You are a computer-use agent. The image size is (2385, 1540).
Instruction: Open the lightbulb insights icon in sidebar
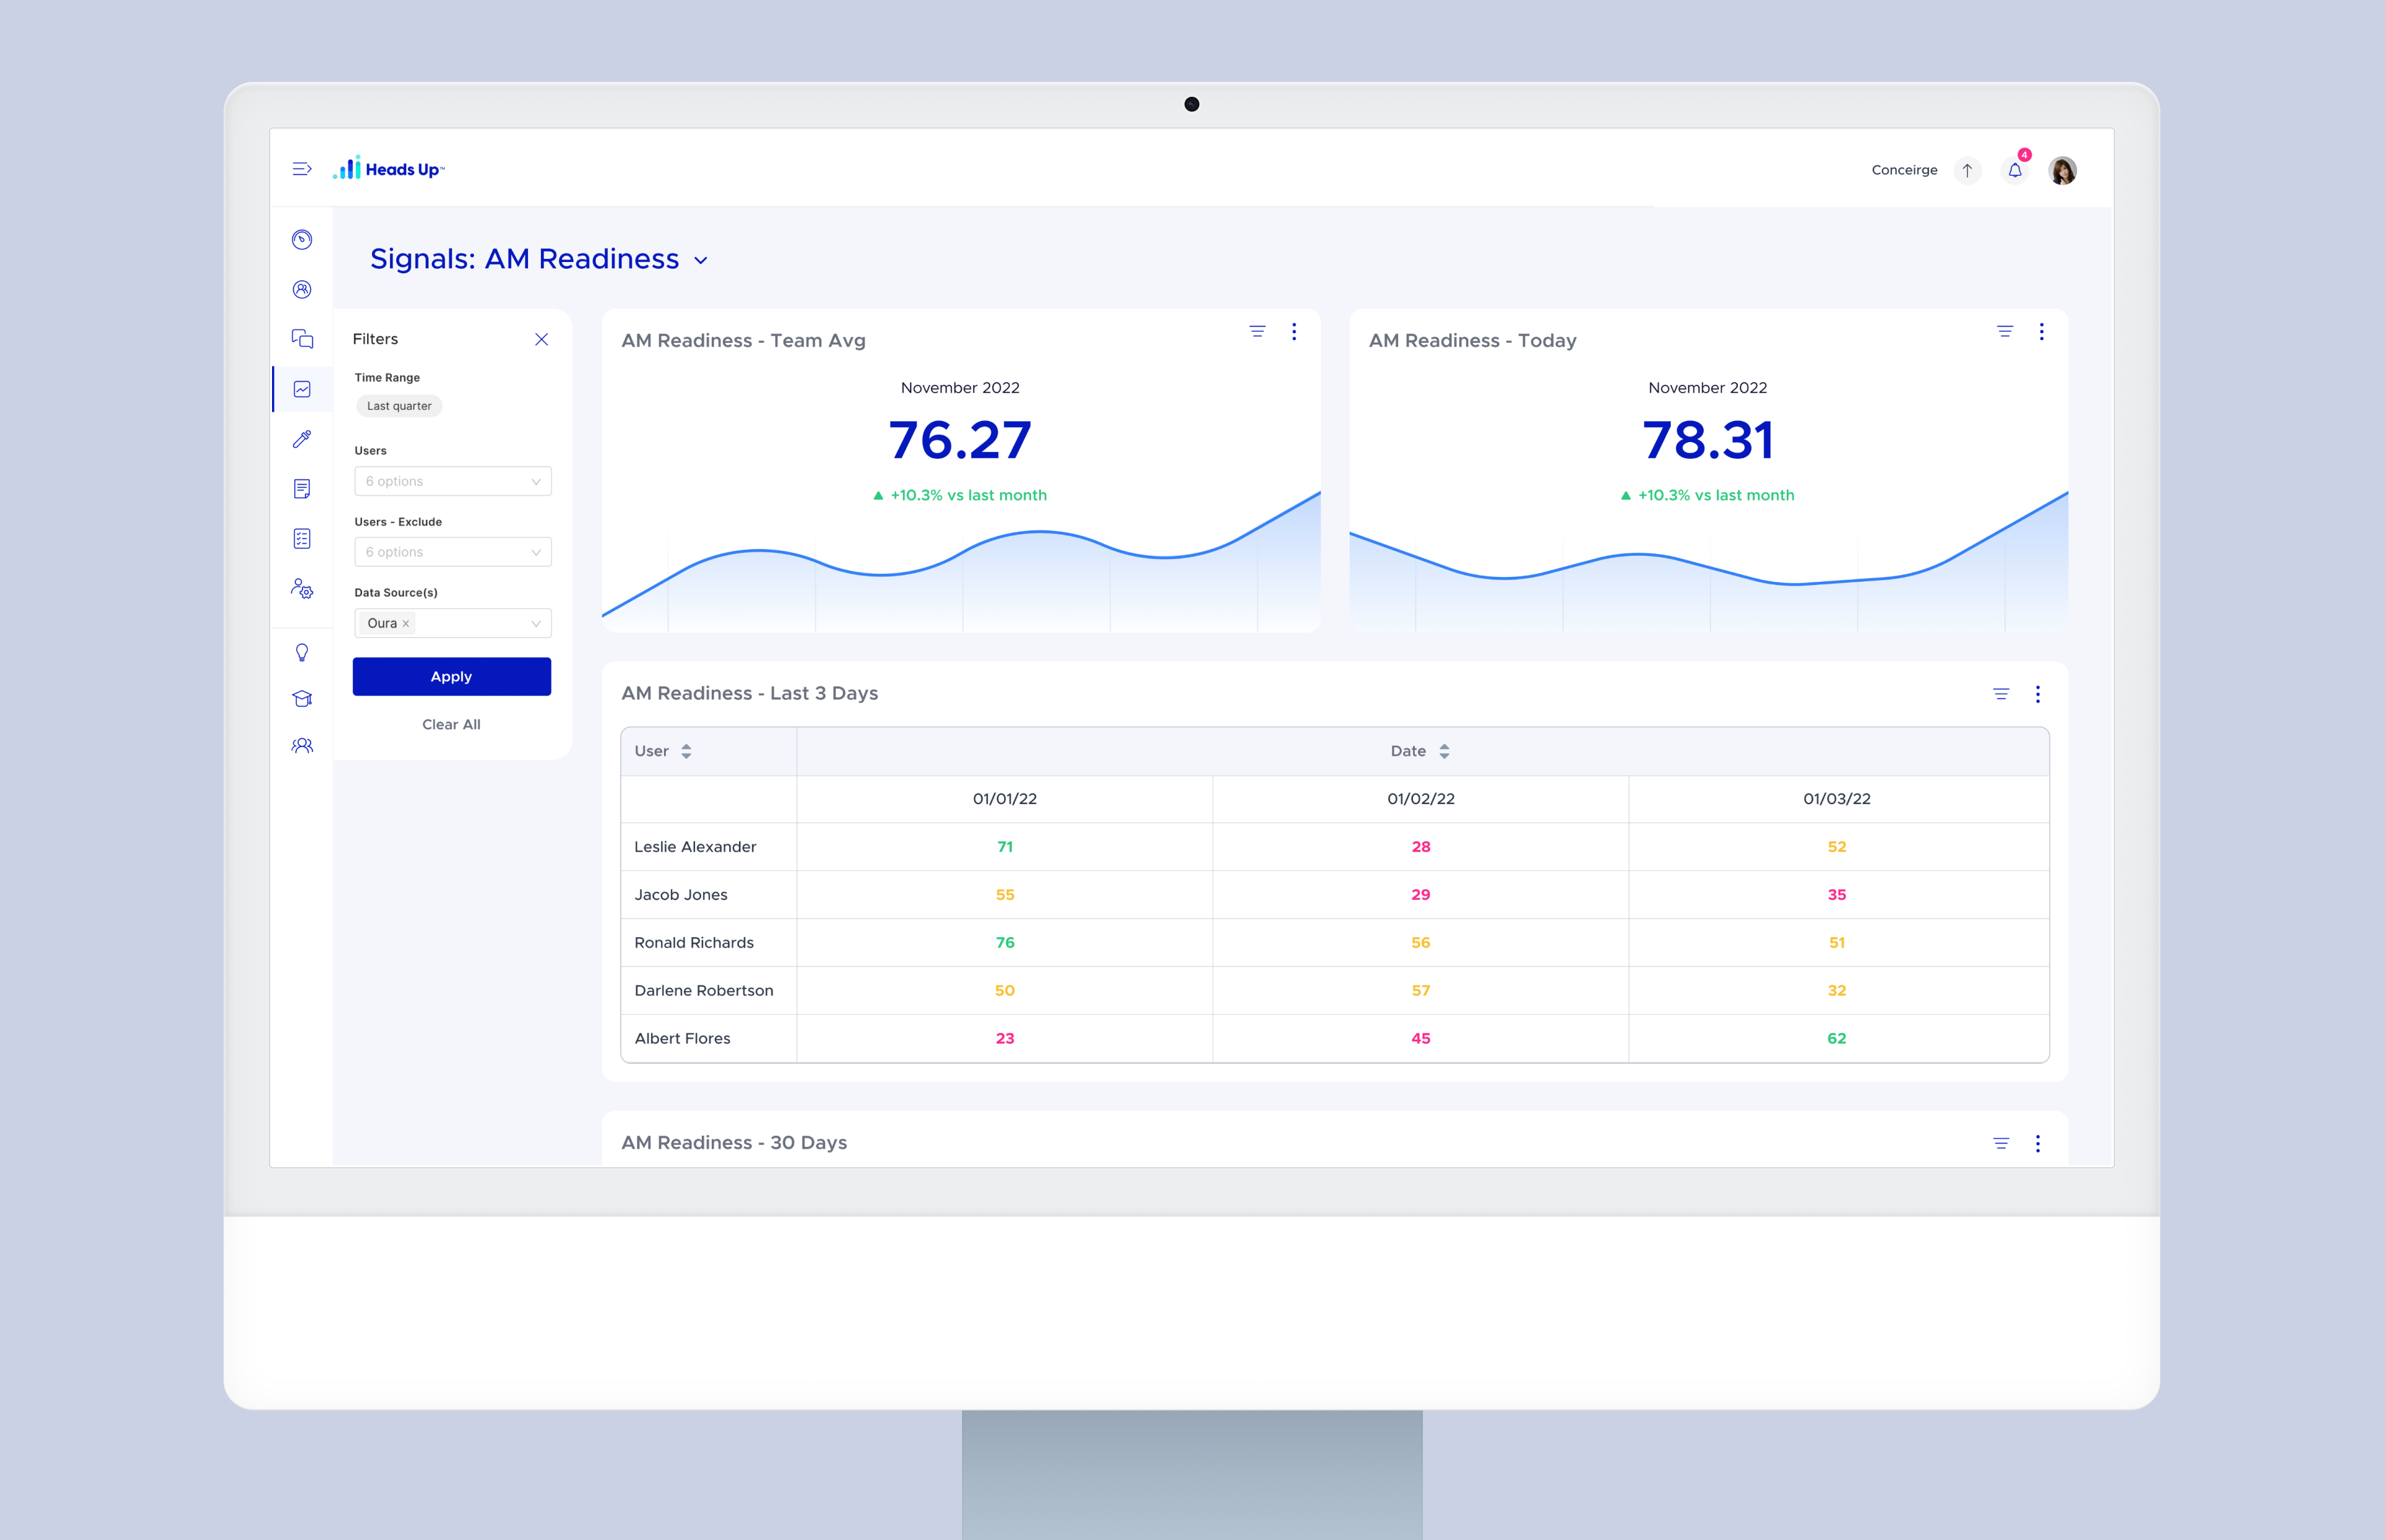point(302,653)
